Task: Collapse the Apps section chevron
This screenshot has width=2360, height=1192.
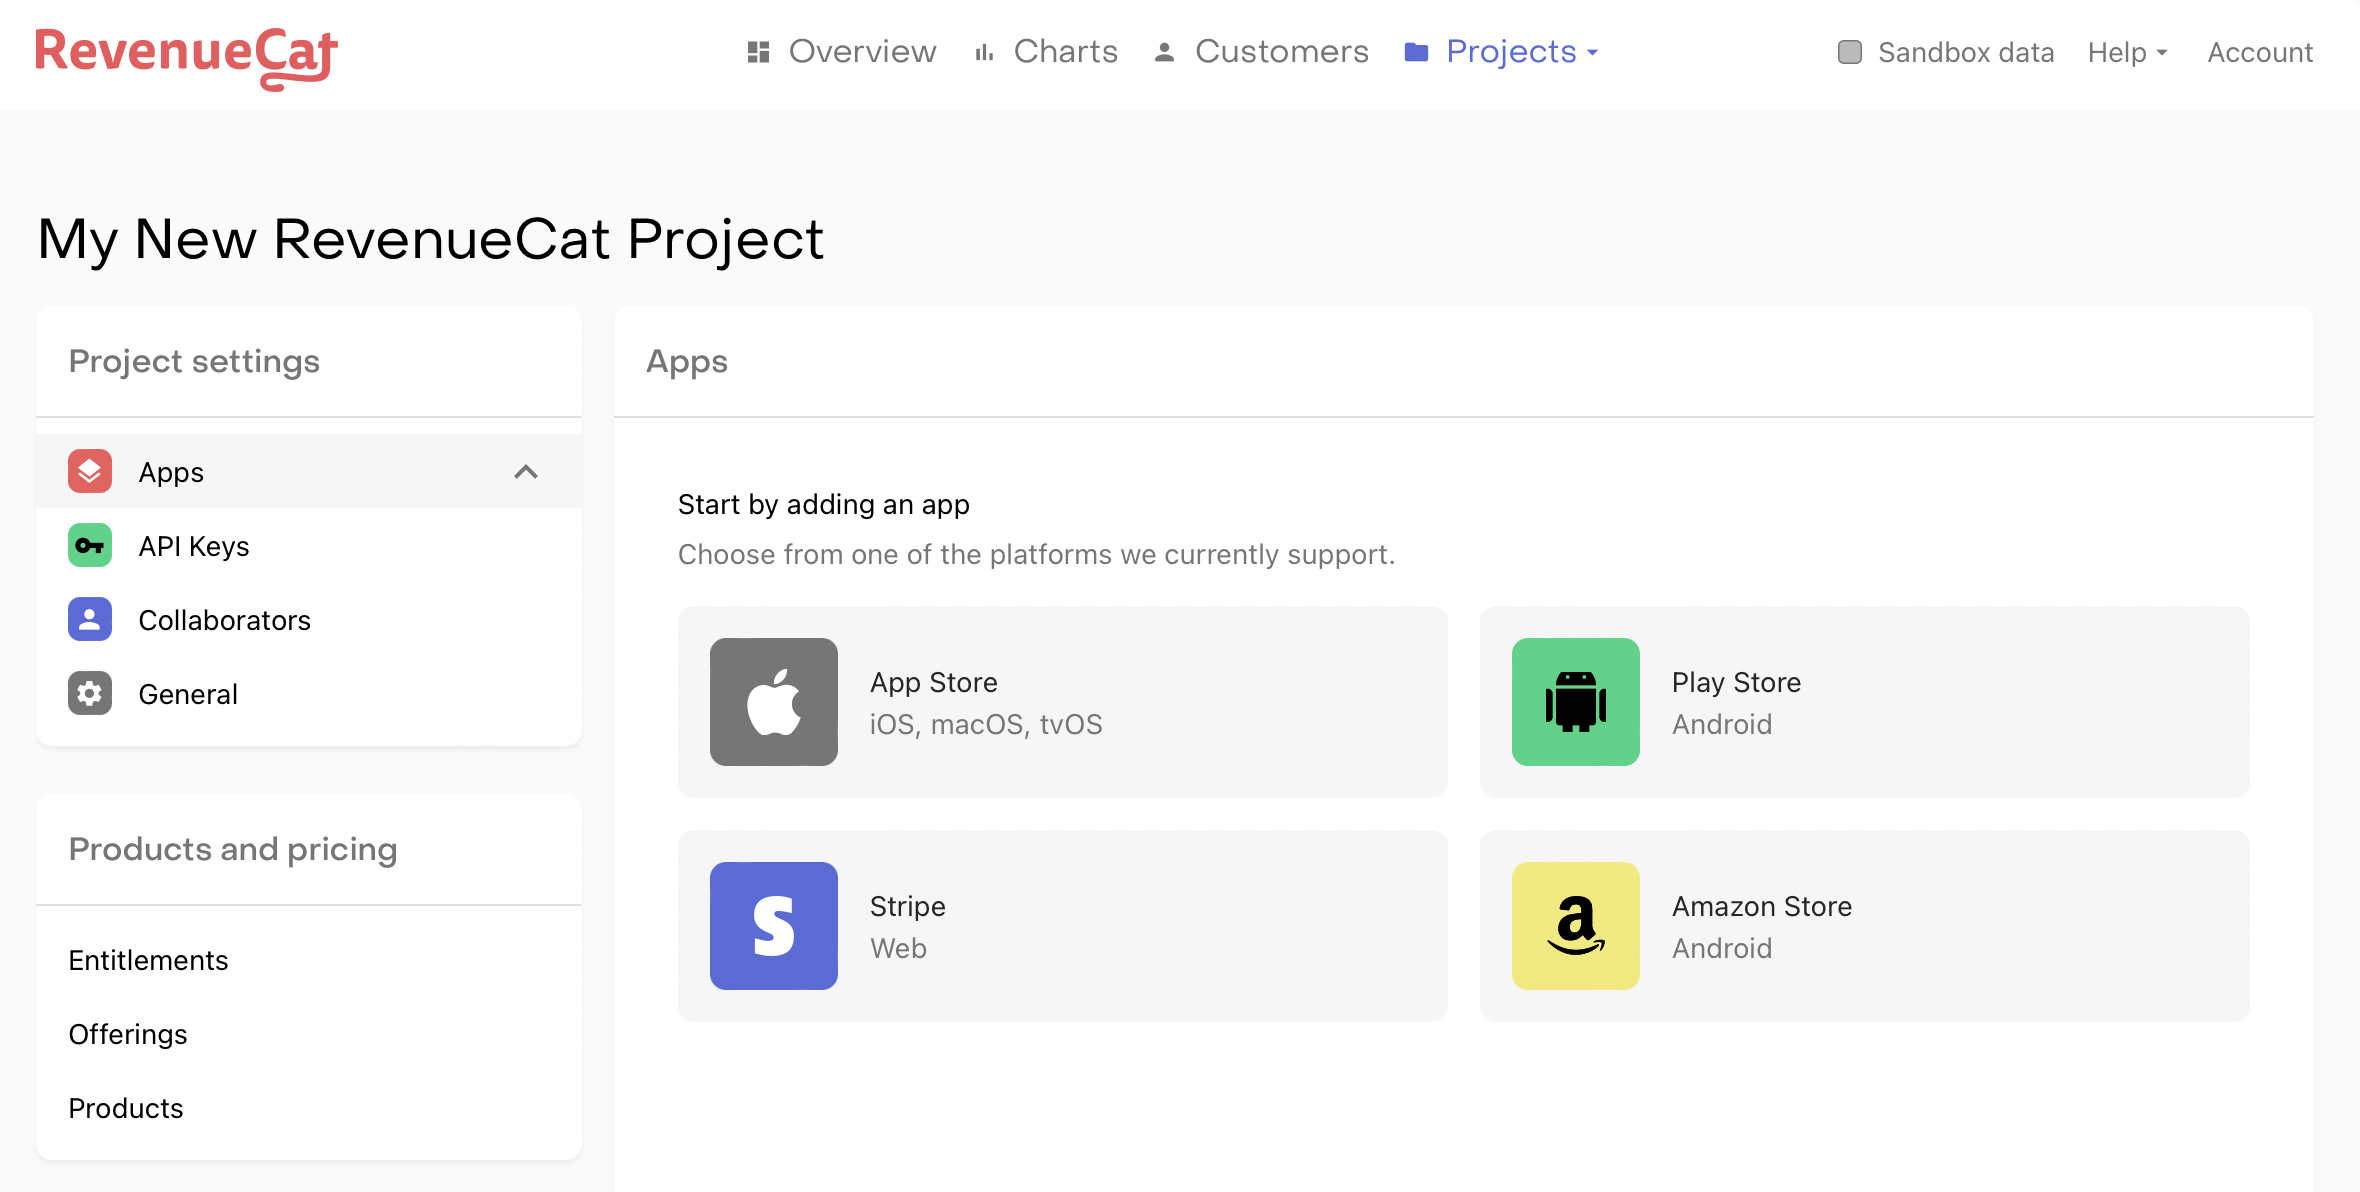Action: click(526, 472)
